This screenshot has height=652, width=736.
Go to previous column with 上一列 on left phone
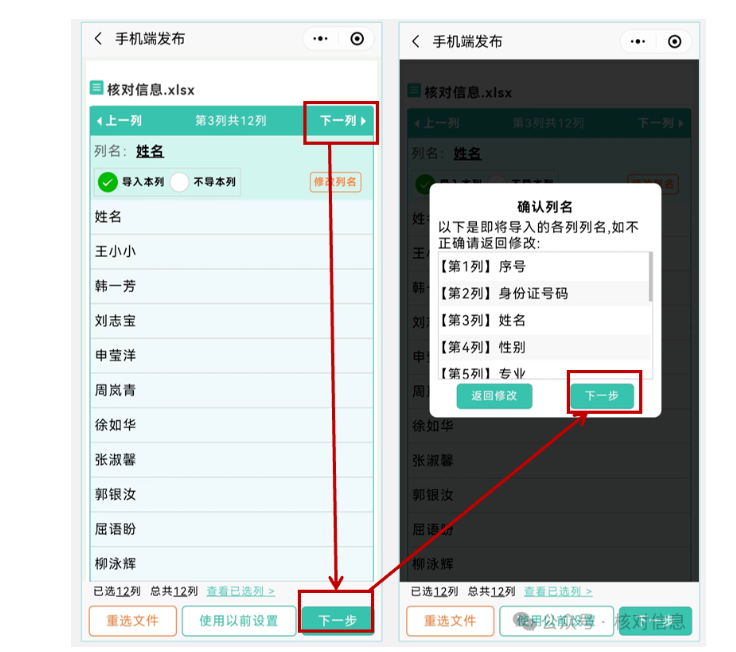119,121
